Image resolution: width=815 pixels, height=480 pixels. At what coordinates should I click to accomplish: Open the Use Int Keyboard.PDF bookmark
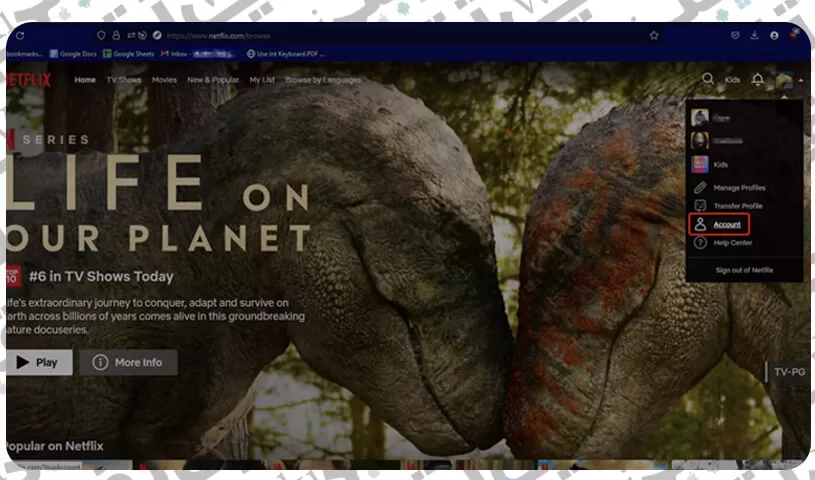pyautogui.click(x=285, y=54)
